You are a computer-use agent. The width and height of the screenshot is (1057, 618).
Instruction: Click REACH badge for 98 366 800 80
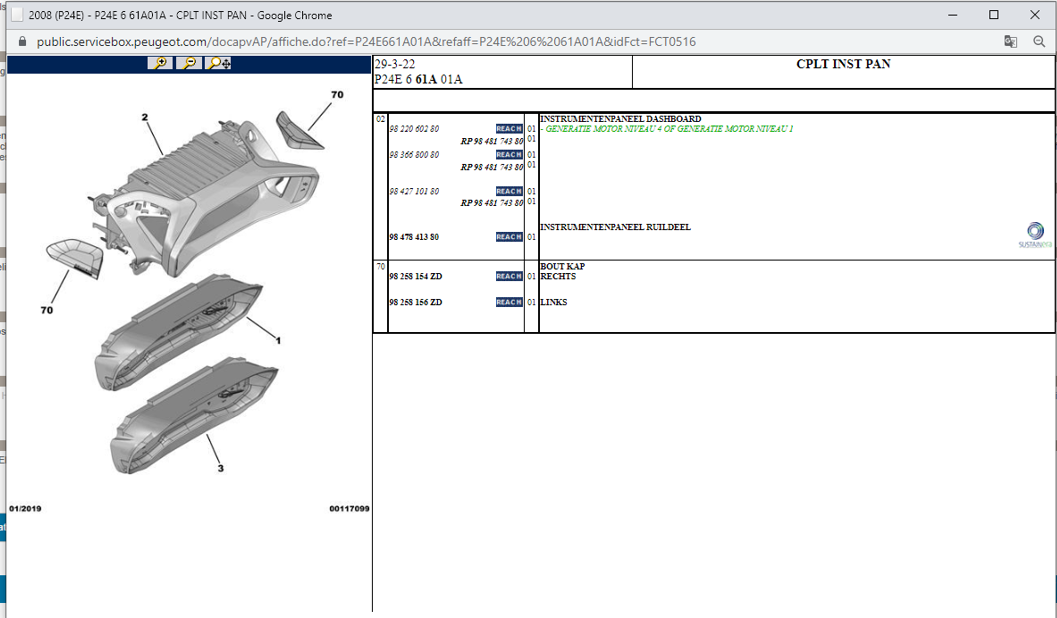(509, 155)
